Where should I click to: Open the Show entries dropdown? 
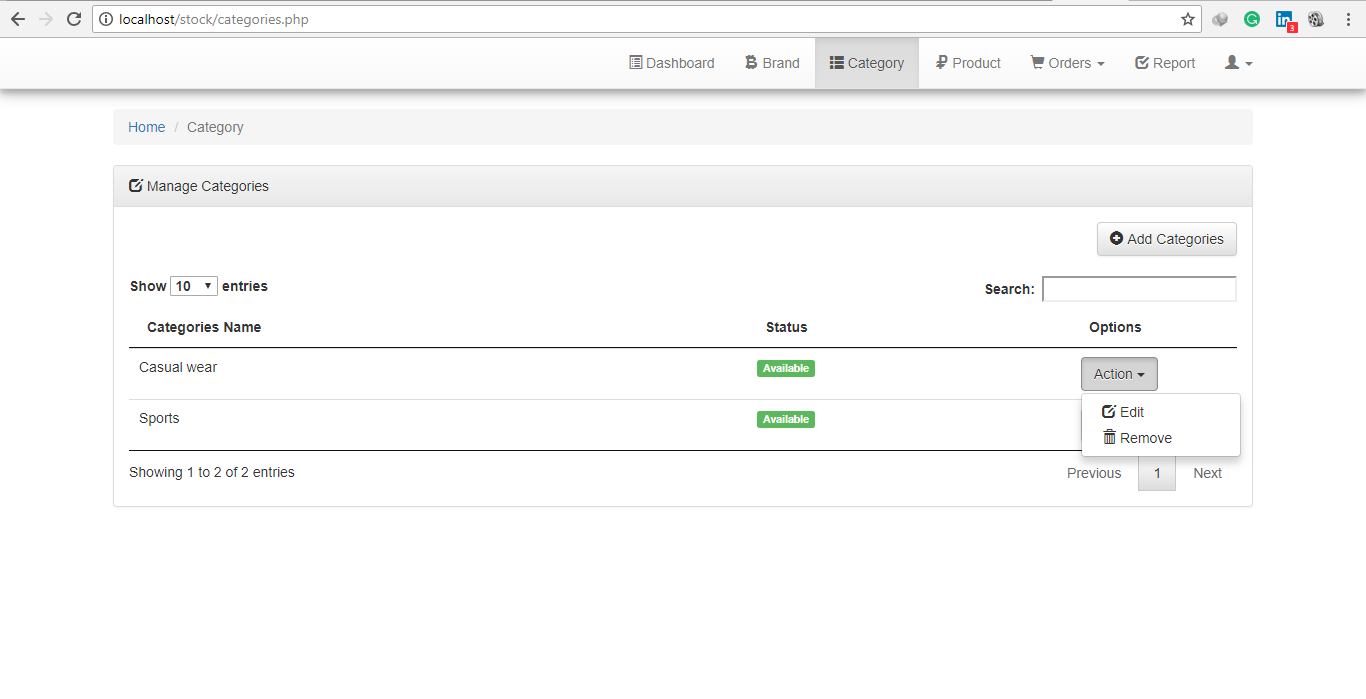[194, 285]
